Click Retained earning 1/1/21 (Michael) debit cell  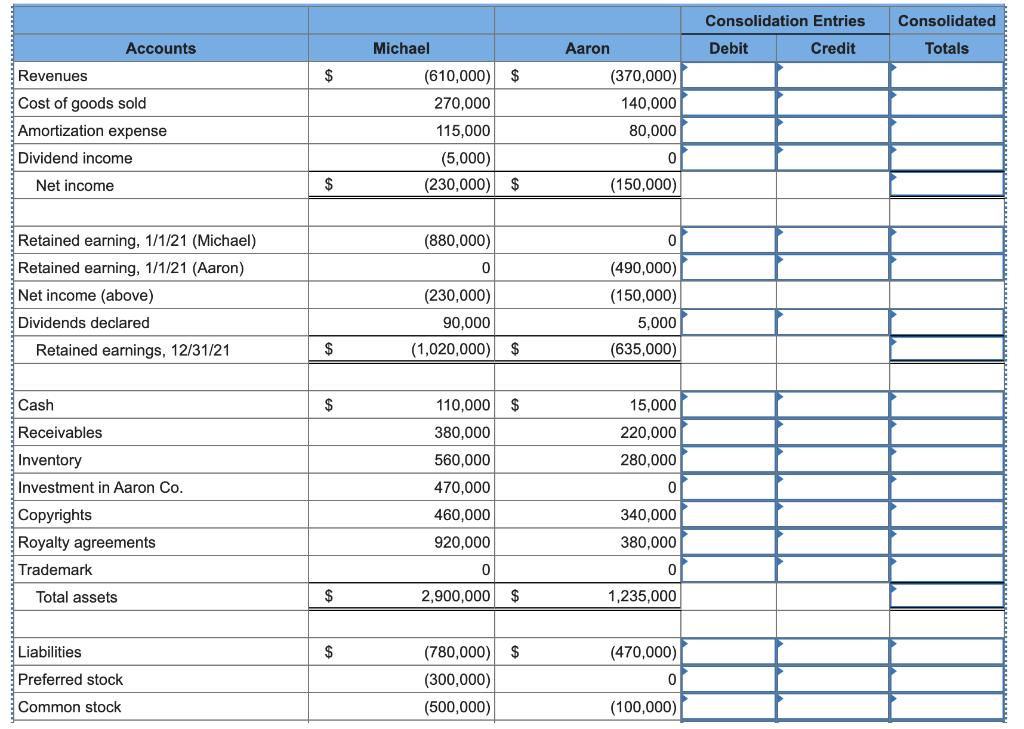tap(728, 240)
